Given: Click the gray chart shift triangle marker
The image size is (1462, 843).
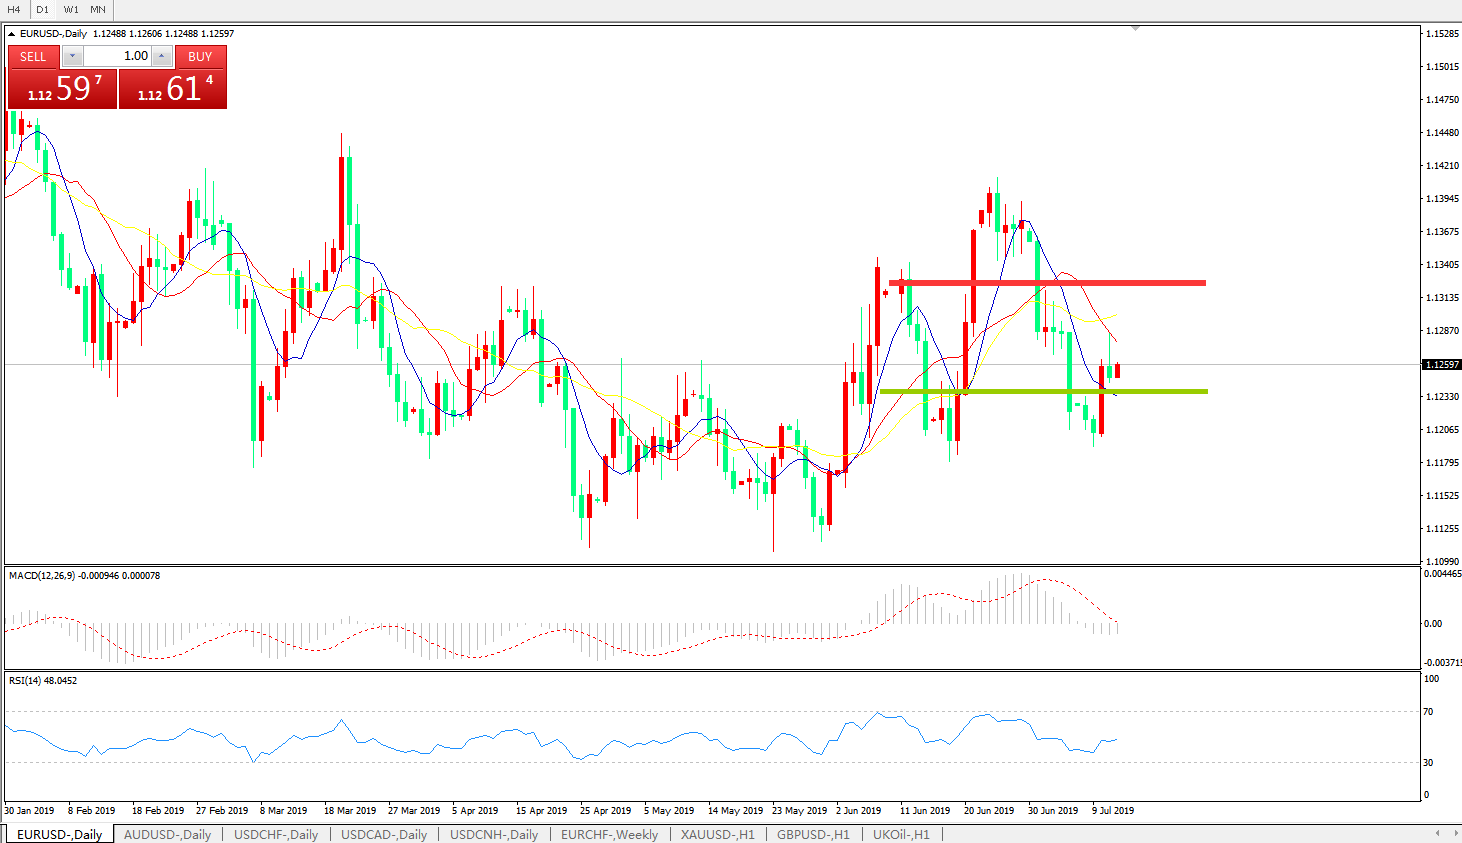Looking at the screenshot, I should [x=1135, y=29].
